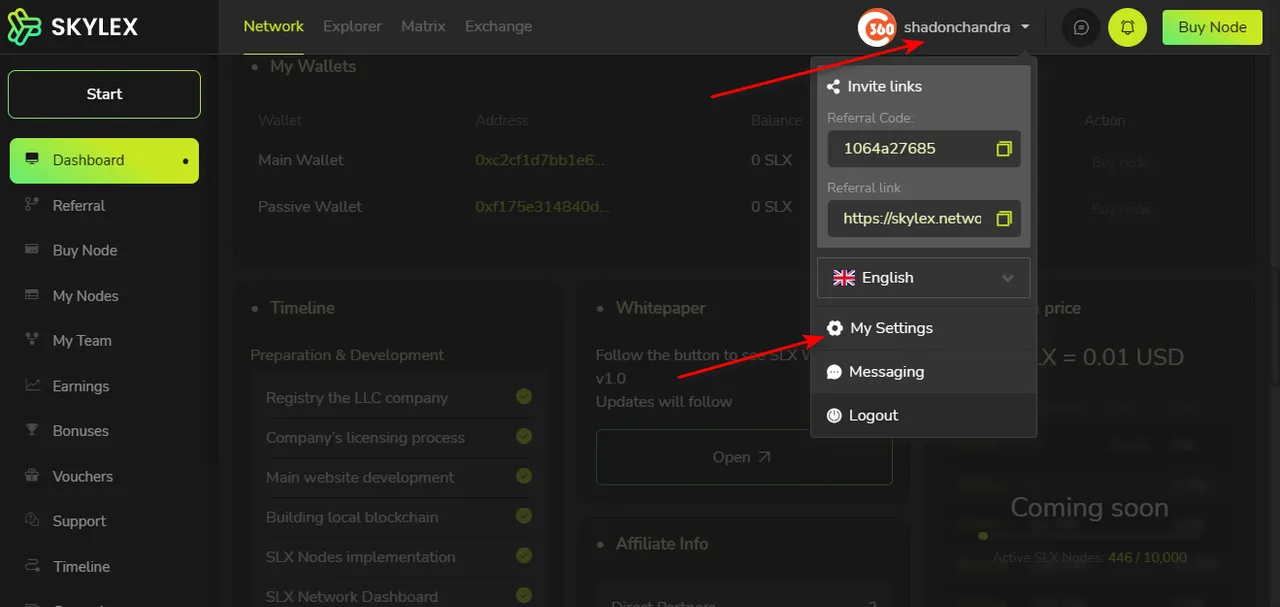Click the My Team sidebar icon

pos(32,340)
